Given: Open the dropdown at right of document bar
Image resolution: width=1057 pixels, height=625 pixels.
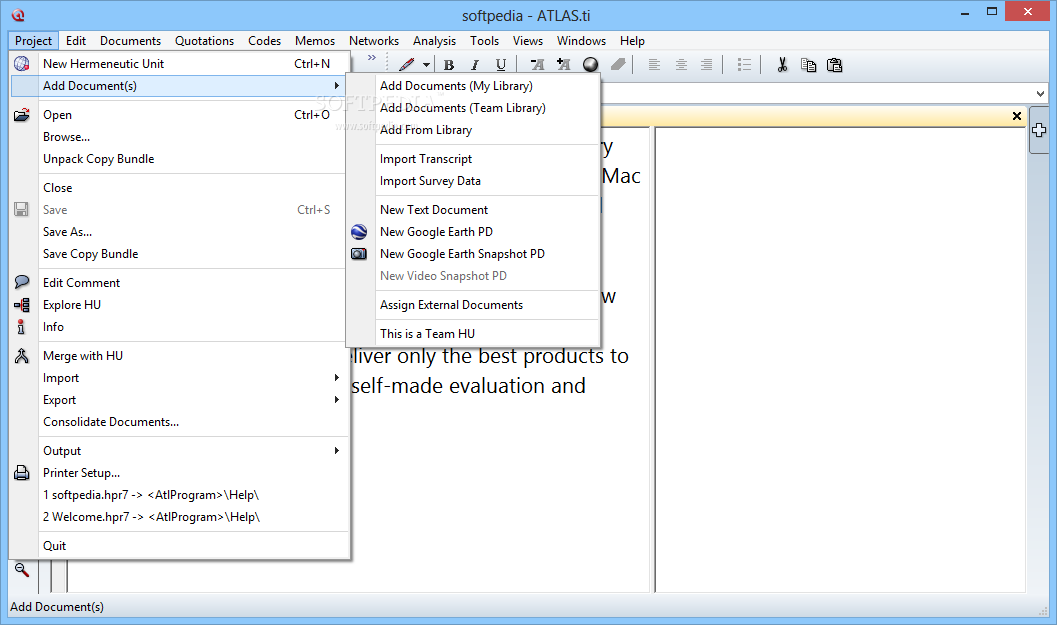Looking at the screenshot, I should pyautogui.click(x=1040, y=94).
